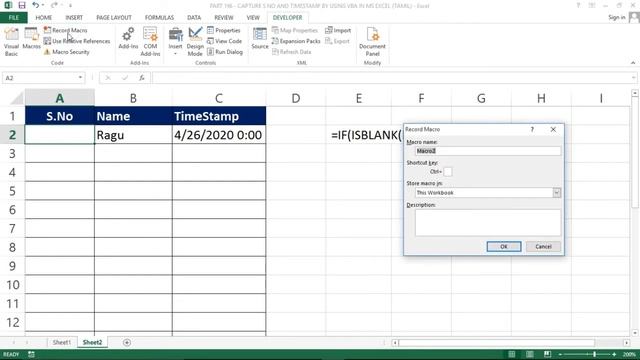Toggle Use Relative References

pos(77,41)
